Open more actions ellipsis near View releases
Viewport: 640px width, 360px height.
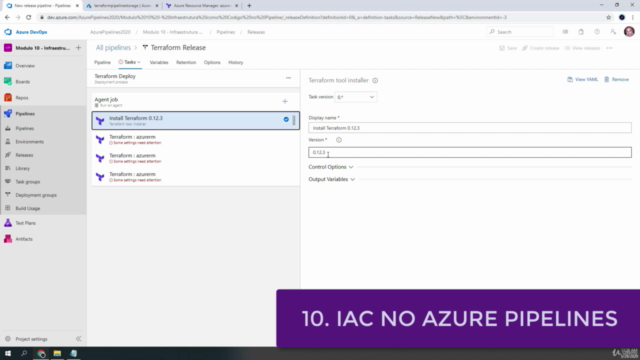(x=609, y=48)
